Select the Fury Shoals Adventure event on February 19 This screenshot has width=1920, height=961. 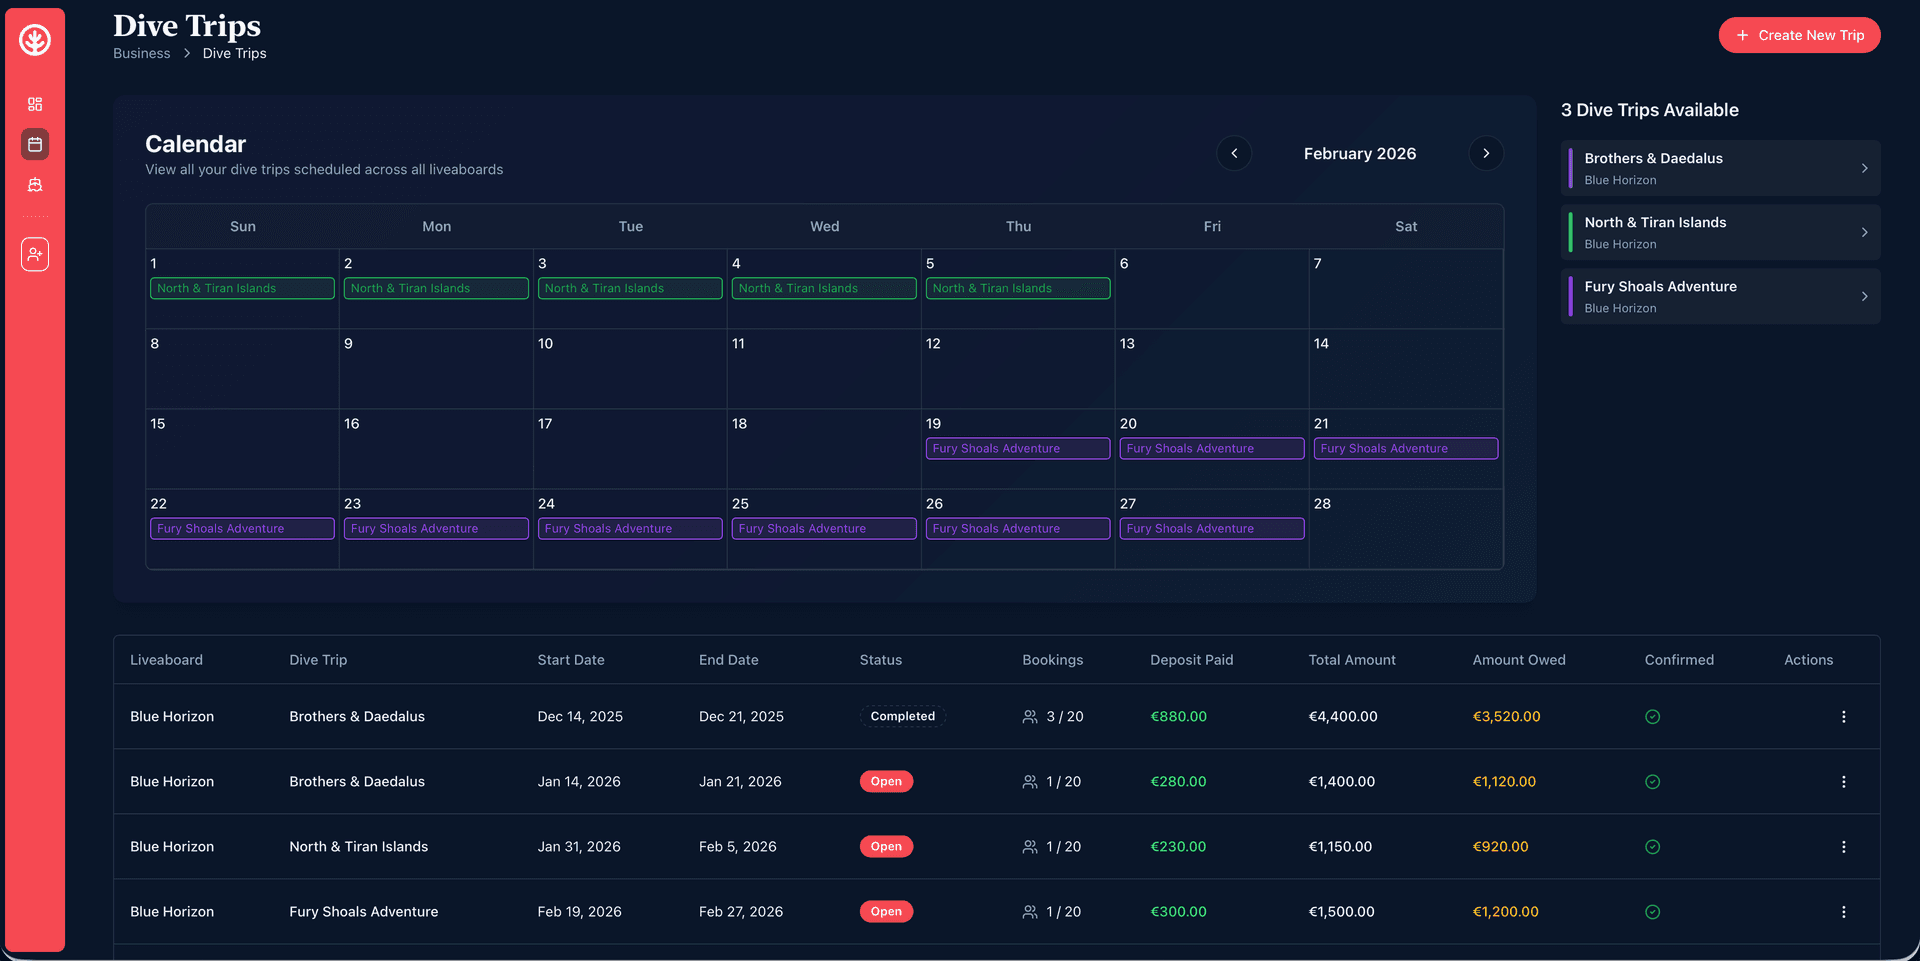[1017, 448]
